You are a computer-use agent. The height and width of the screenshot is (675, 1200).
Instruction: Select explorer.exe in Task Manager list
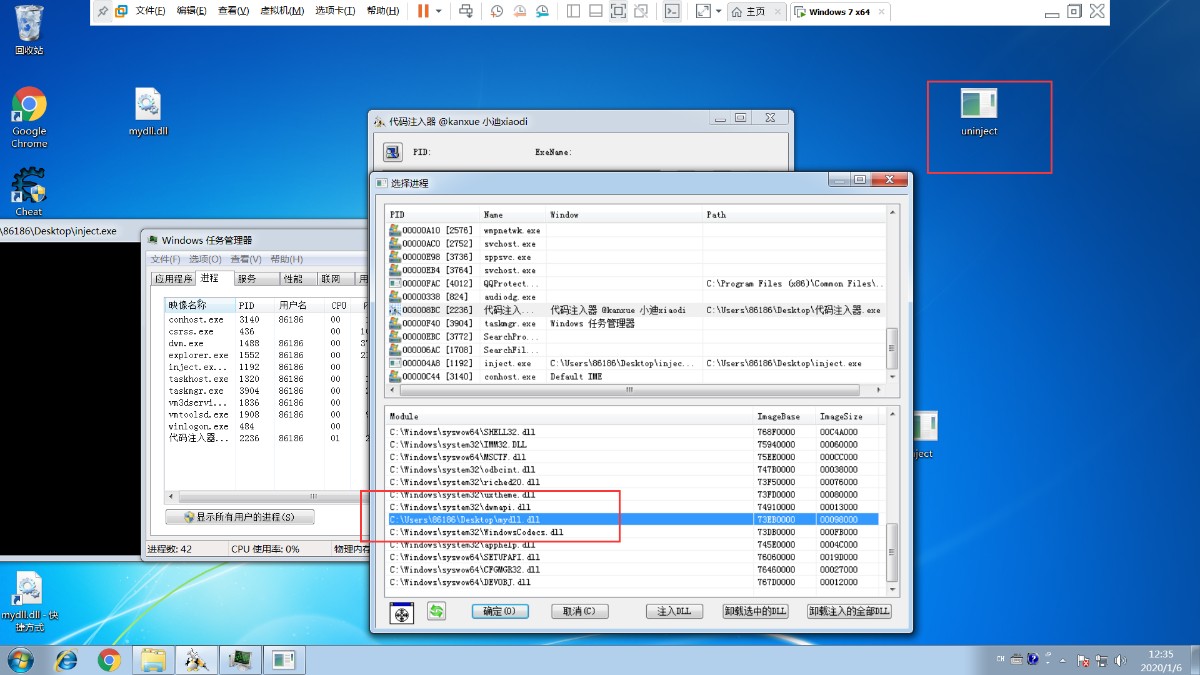[x=266, y=355]
